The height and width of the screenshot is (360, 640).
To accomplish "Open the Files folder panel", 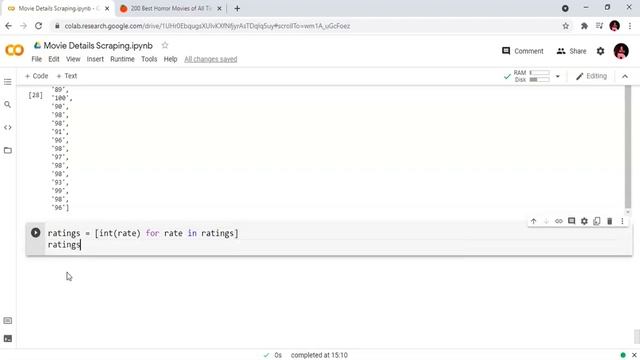I will coord(8,151).
